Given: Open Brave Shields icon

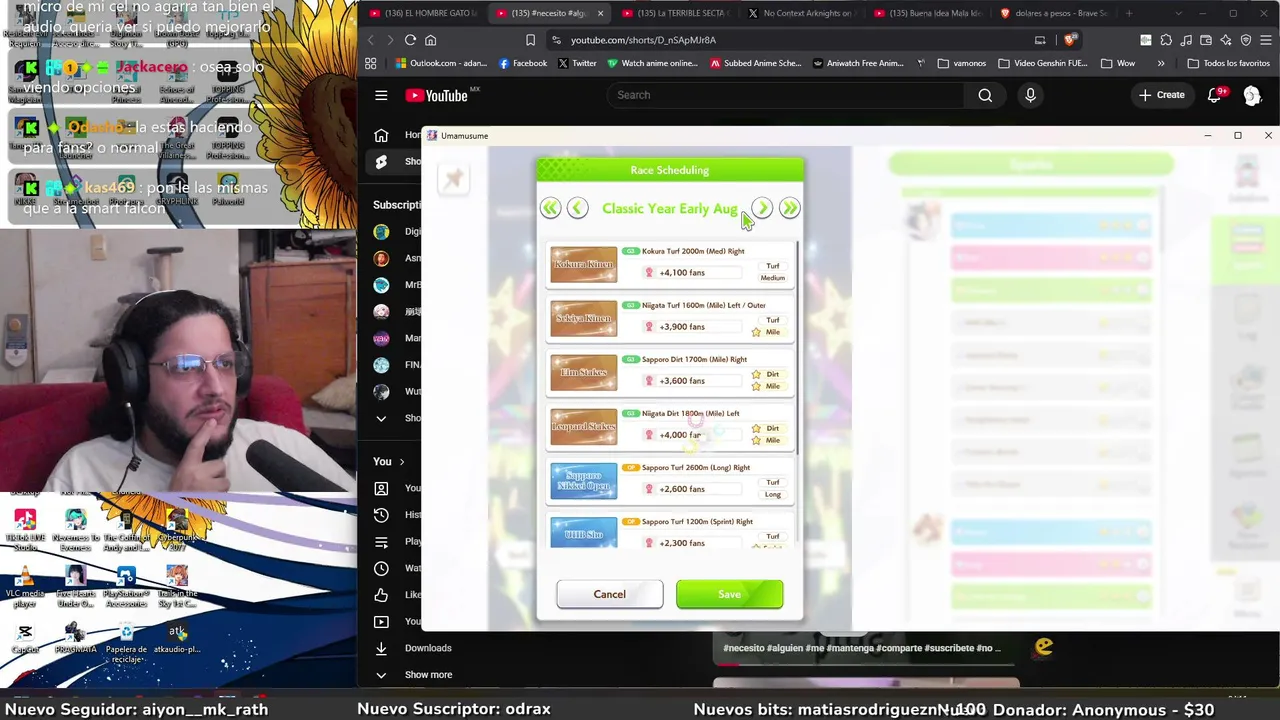Looking at the screenshot, I should (1069, 40).
